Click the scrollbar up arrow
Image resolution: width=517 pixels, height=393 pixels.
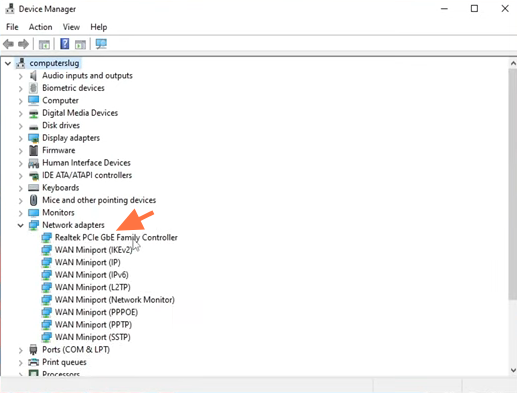(513, 63)
